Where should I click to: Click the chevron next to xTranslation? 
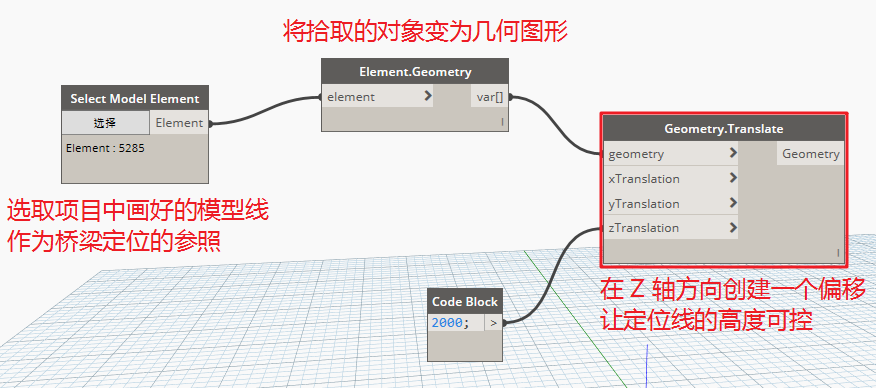(733, 178)
